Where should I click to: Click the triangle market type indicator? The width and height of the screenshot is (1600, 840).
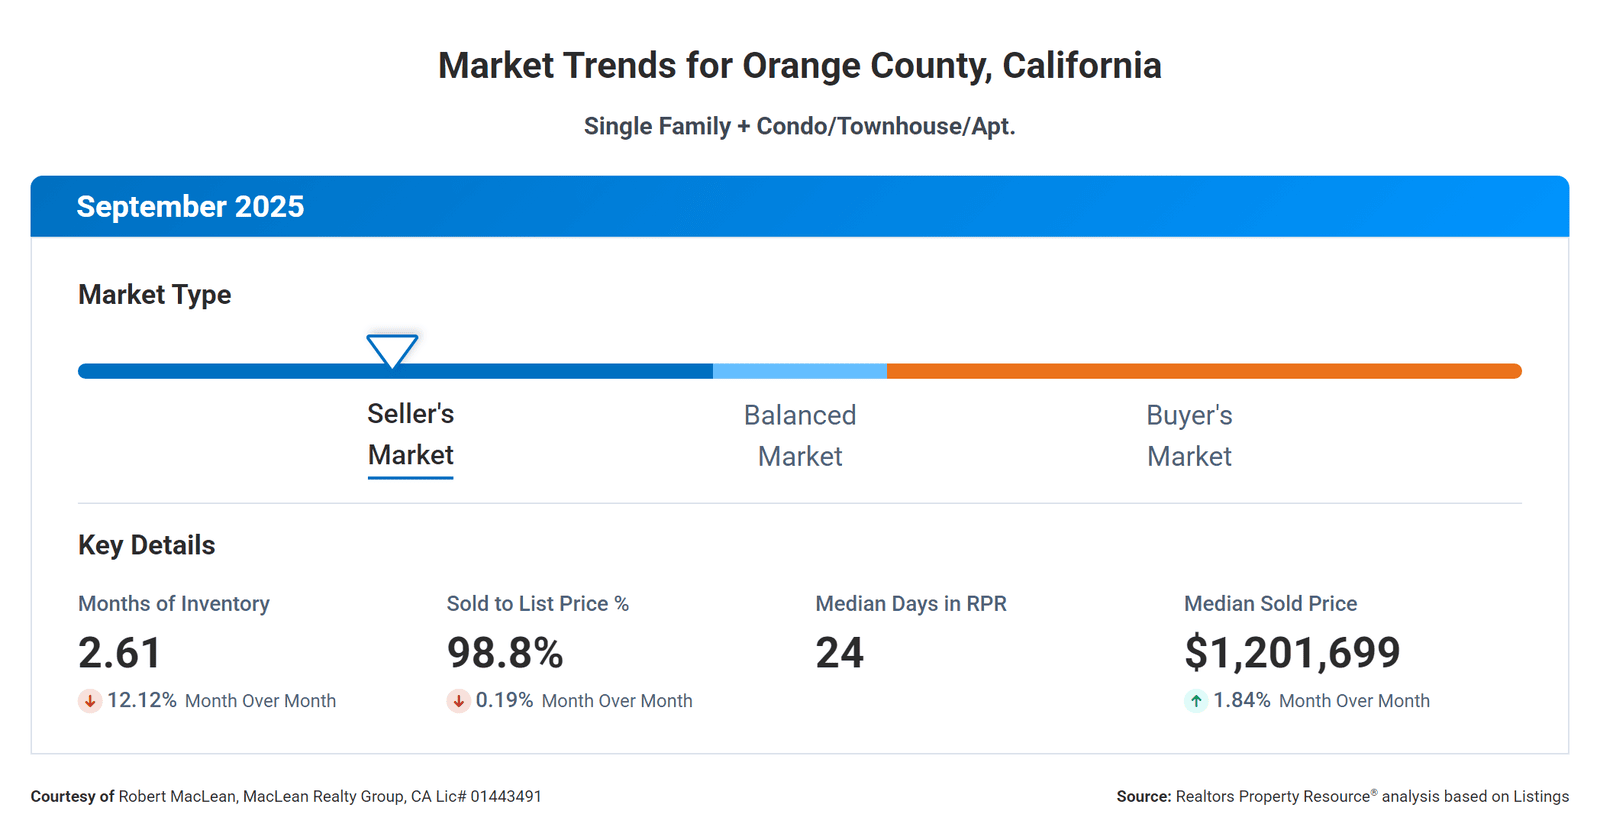392,350
